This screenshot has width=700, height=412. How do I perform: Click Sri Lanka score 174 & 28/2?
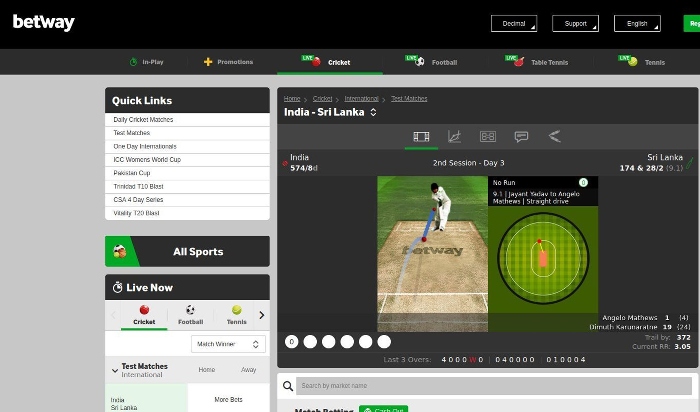[651, 168]
